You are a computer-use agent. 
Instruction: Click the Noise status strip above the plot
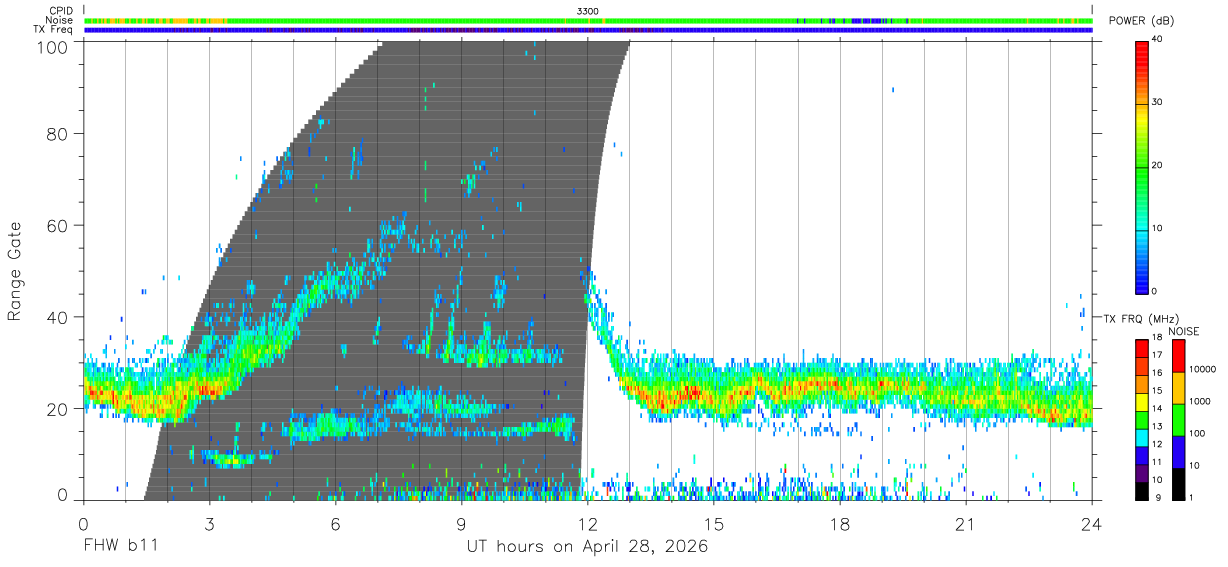click(588, 20)
